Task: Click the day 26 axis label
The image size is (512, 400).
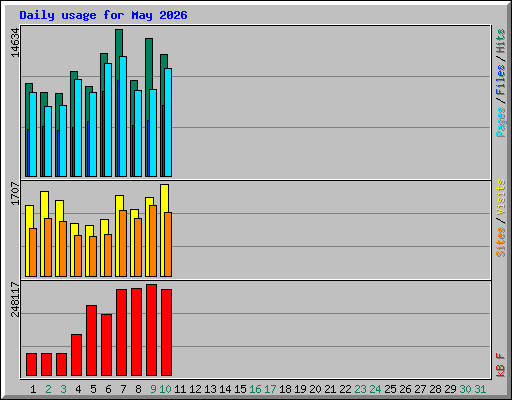Action: click(x=405, y=389)
